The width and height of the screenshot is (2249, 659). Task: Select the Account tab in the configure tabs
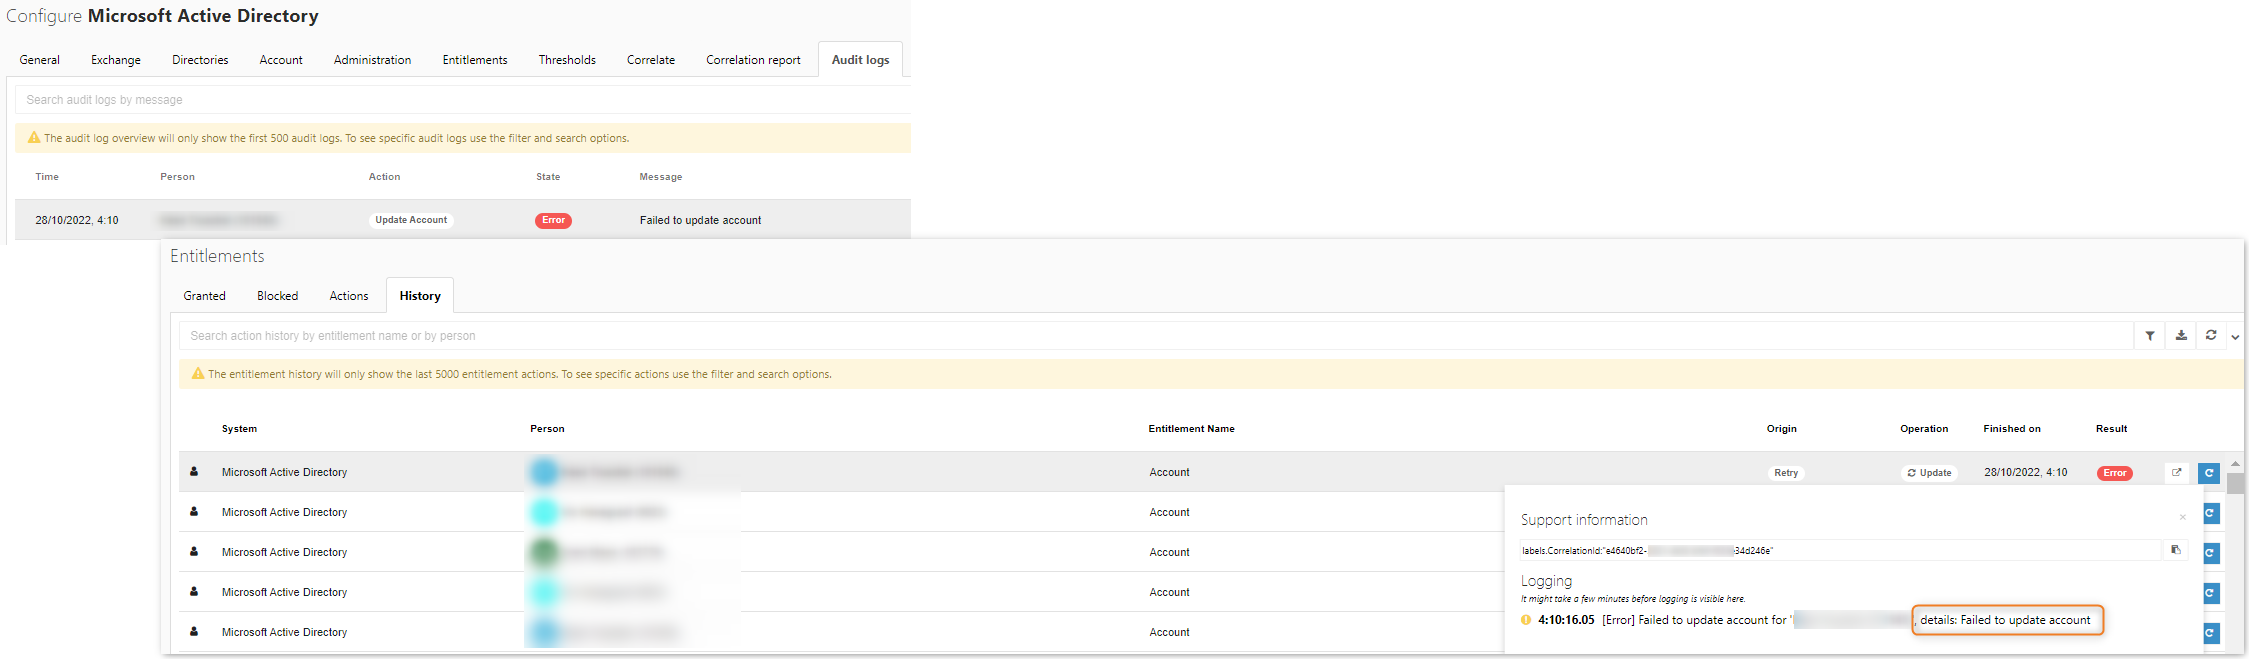[281, 60]
